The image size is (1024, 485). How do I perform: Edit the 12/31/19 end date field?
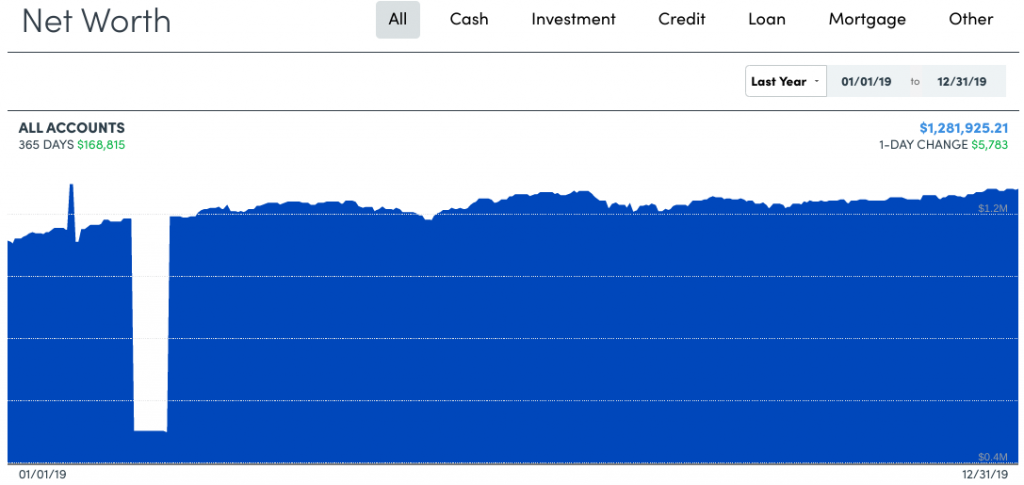pos(962,82)
